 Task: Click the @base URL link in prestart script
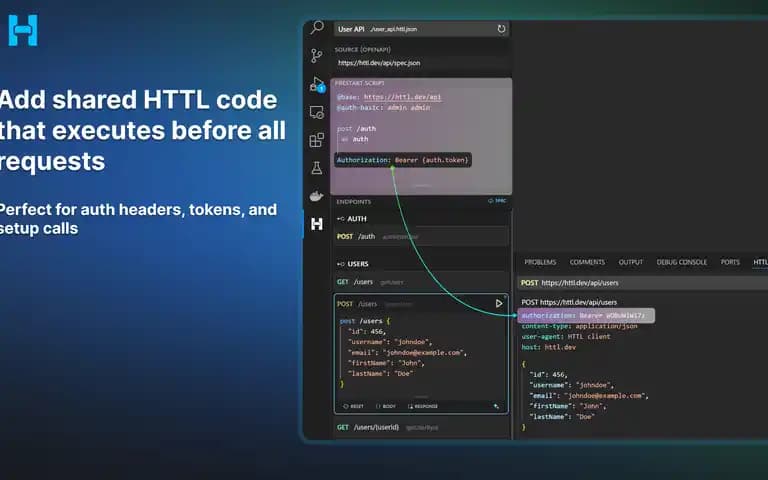[x=403, y=97]
